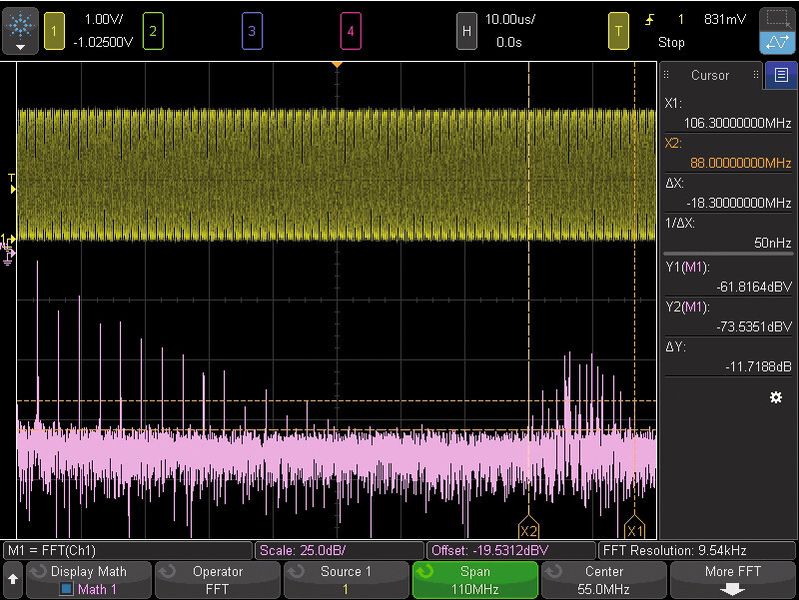Screen dimensions: 799x600
Task: Click the FFT Resolution 9.54kHz field
Action: pyautogui.click(x=697, y=550)
